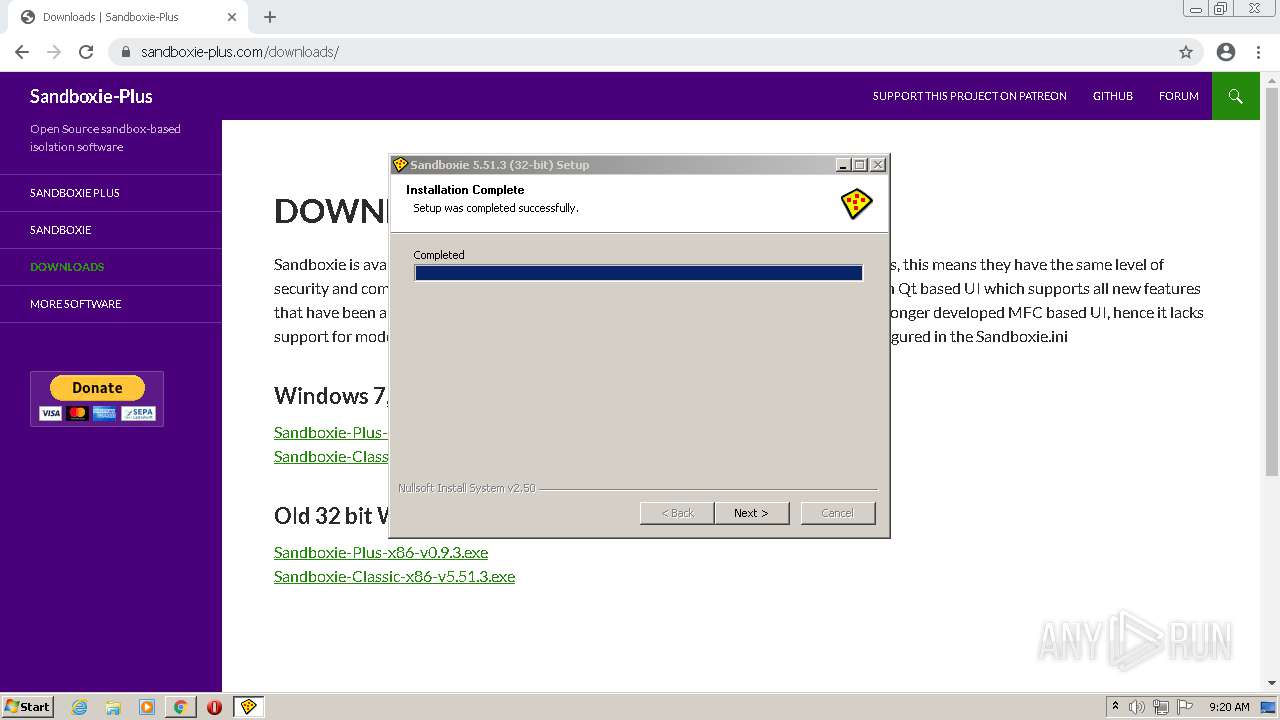Click Next in the Sandboxie setup
The image size is (1280, 720).
(752, 513)
